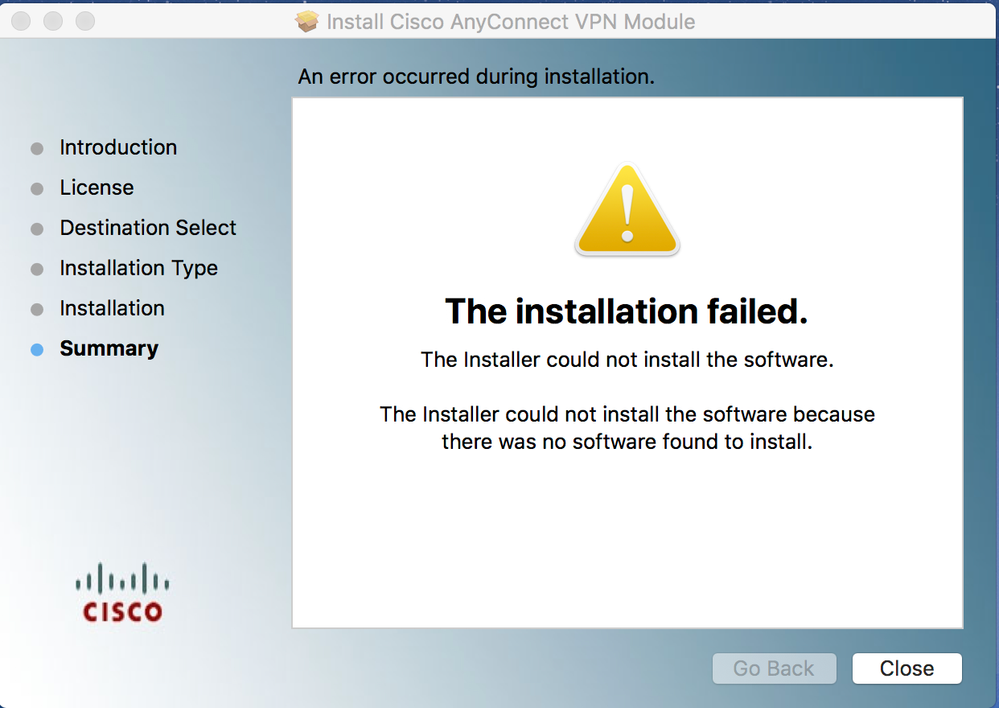Select the Installation Type step
The height and width of the screenshot is (708, 999).
pyautogui.click(x=138, y=268)
